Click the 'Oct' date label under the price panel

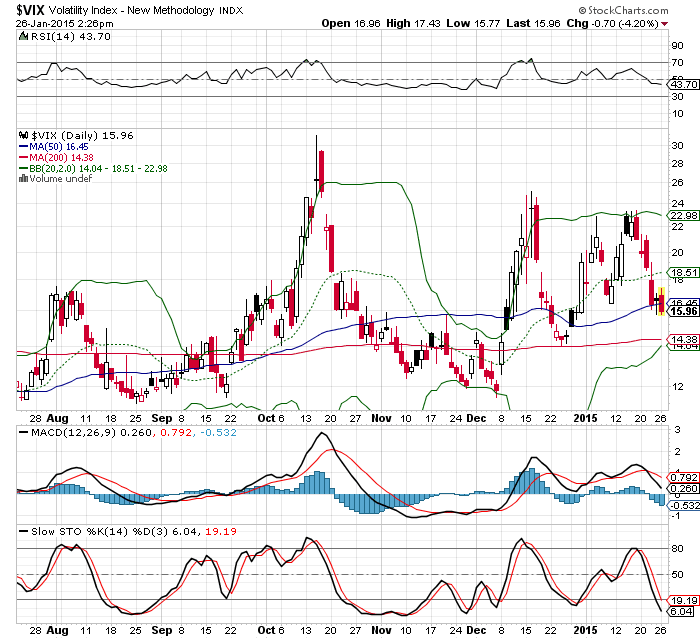(266, 418)
